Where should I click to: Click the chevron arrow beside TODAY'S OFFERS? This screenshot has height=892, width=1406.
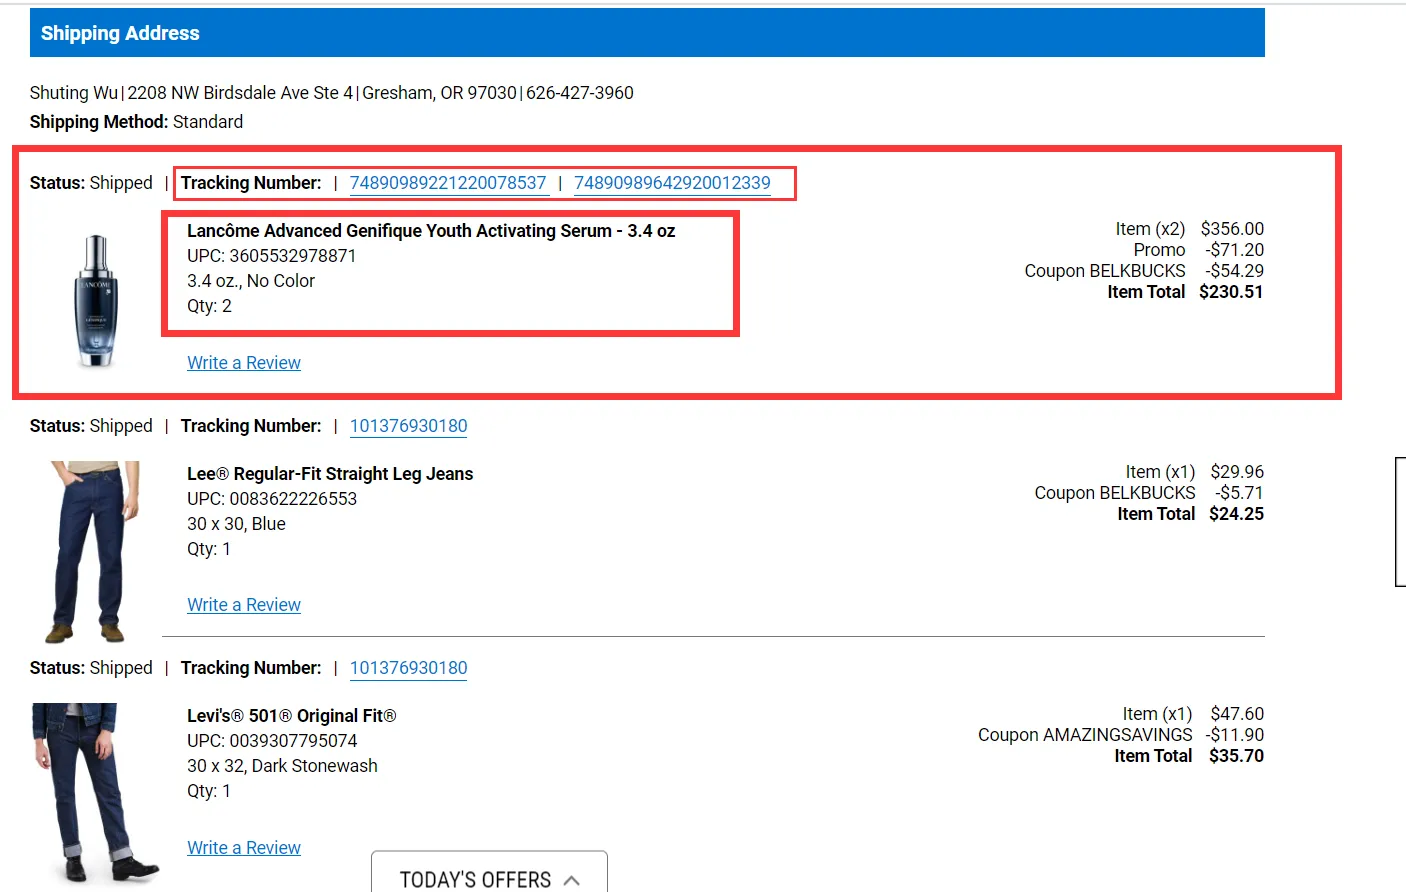pos(572,880)
